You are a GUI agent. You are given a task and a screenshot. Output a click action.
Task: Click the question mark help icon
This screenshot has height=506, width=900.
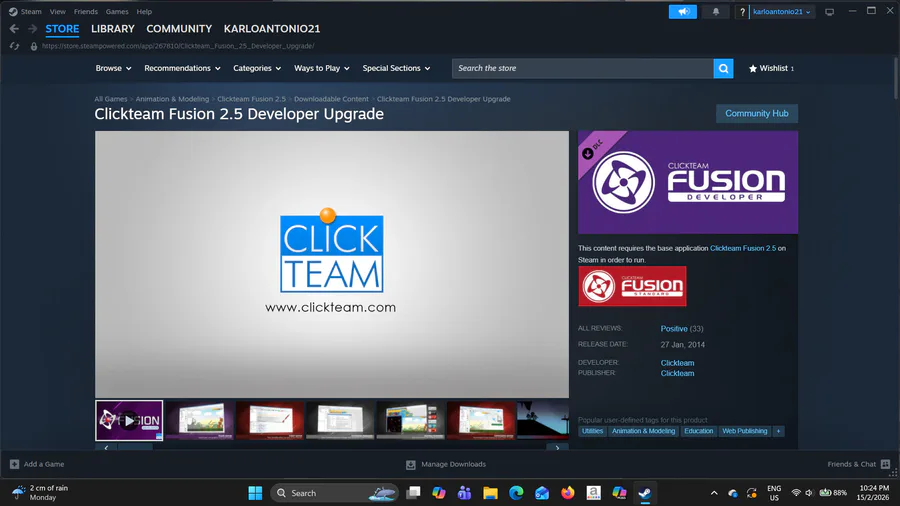click(x=742, y=11)
